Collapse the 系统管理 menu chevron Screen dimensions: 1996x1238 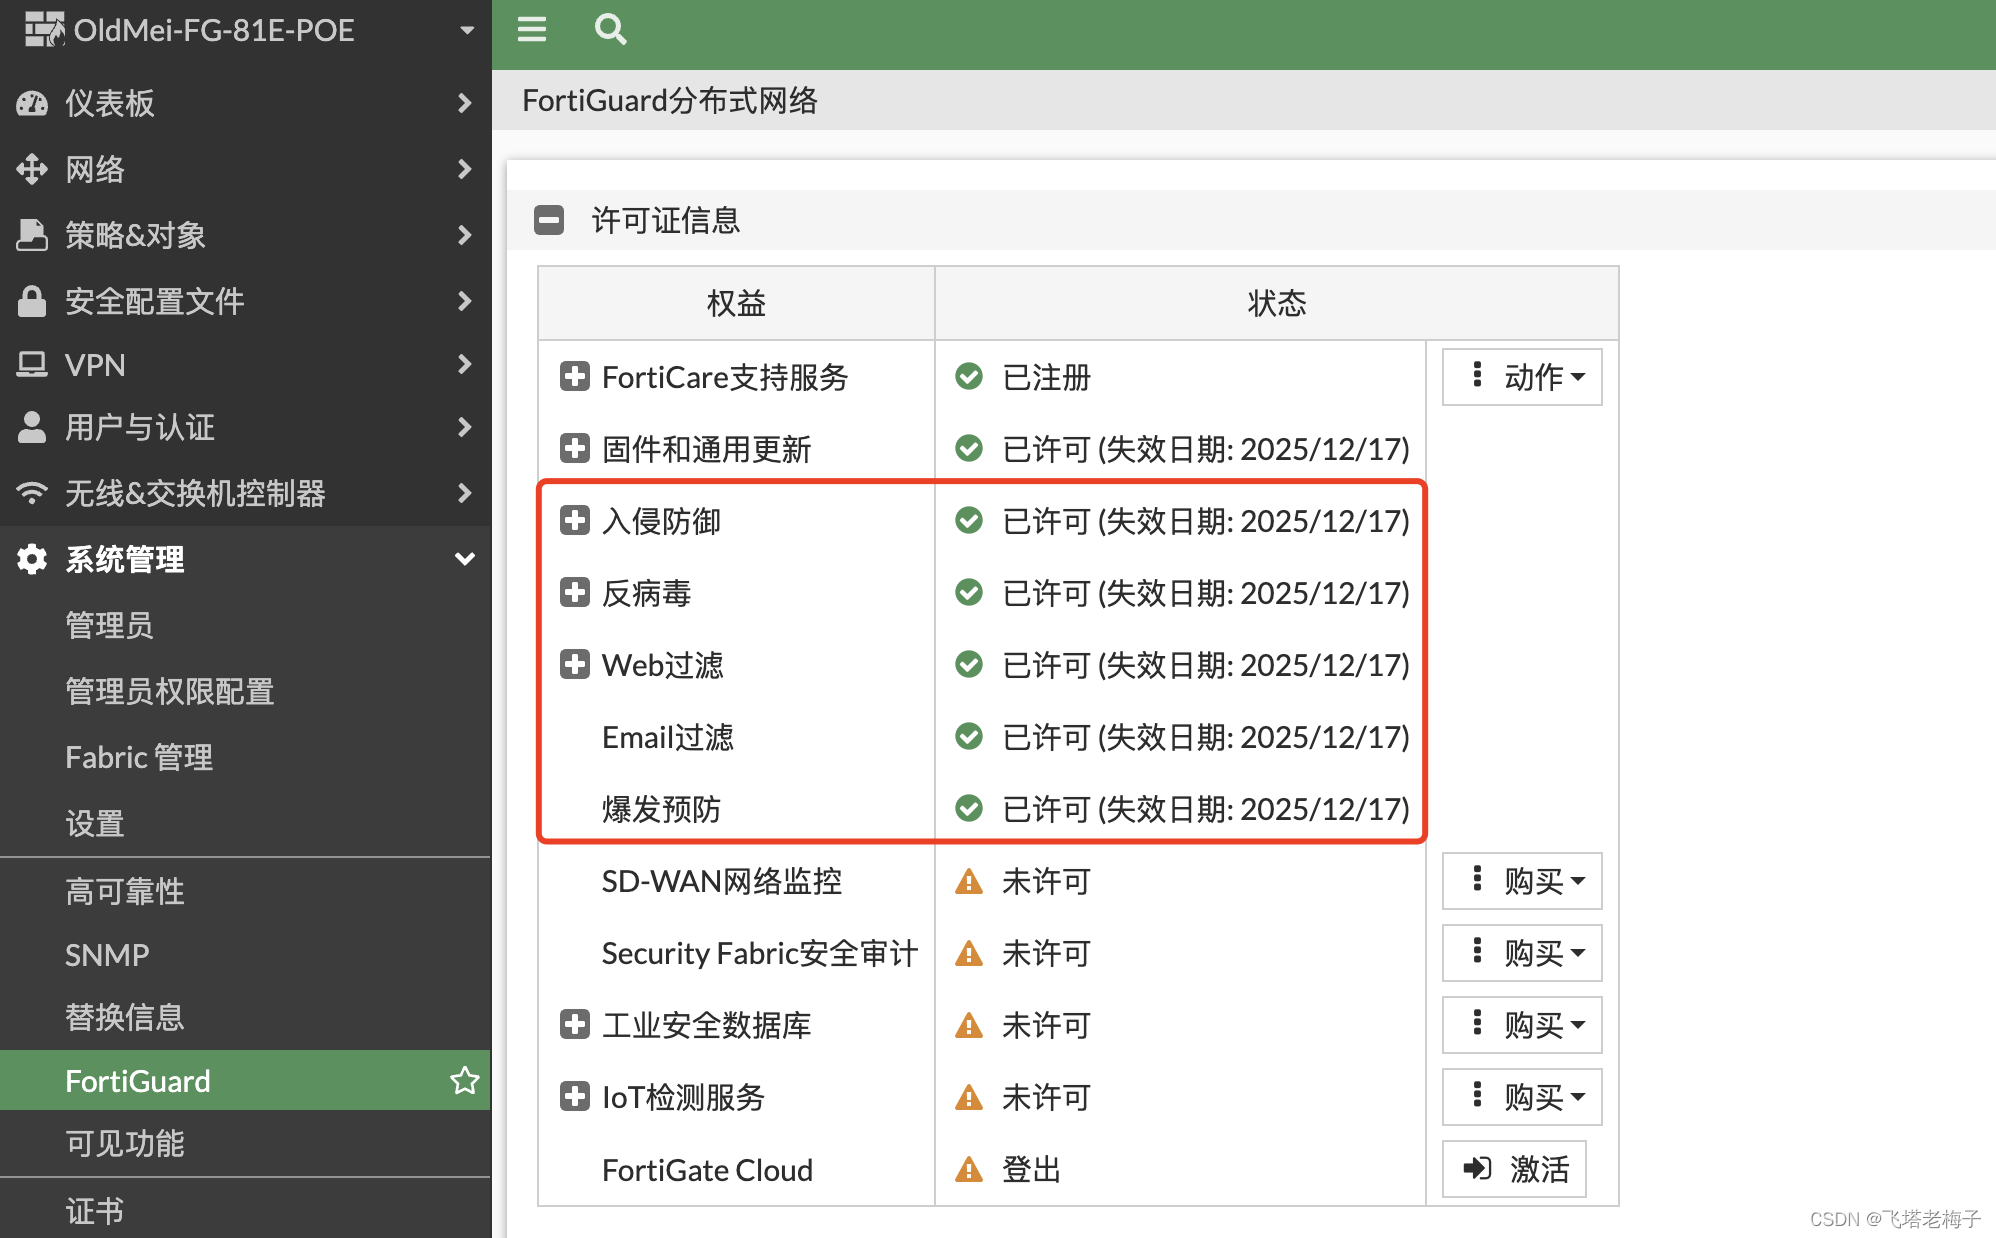(x=464, y=559)
